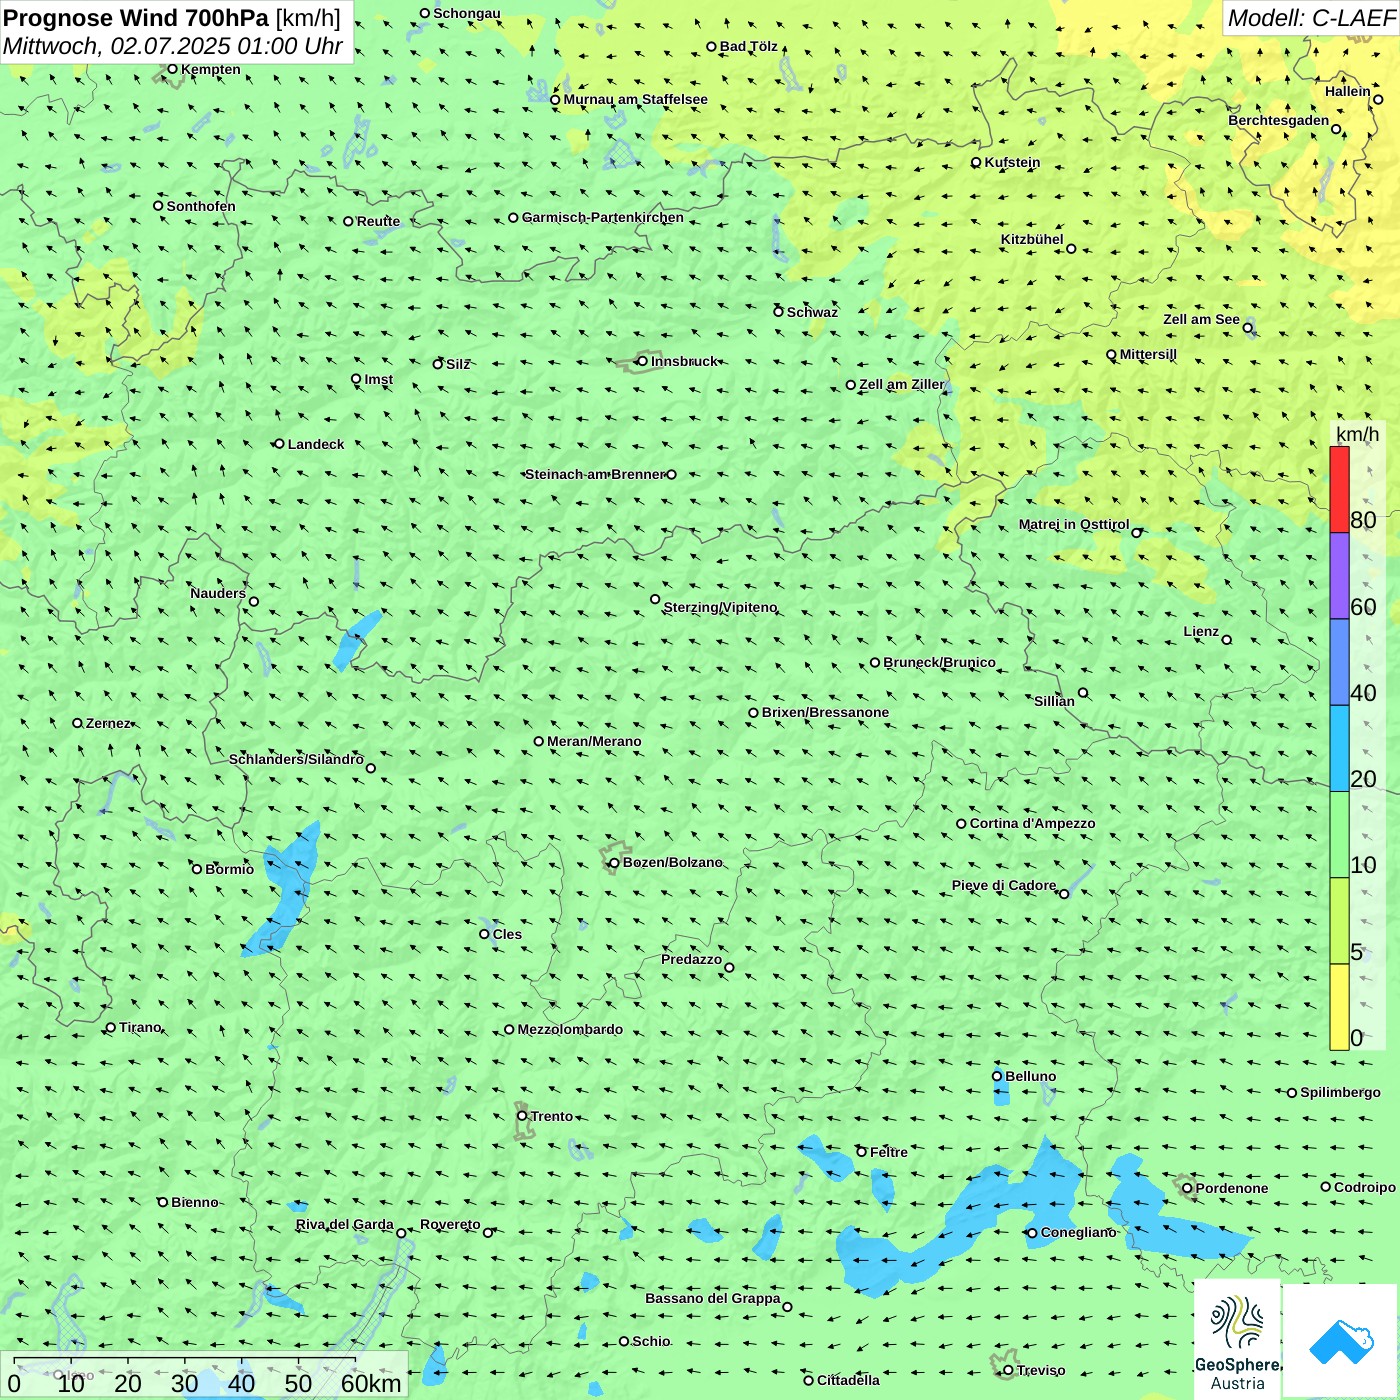The image size is (1400, 1400).
Task: Click the Tirano location marker
Action: pyautogui.click(x=111, y=1027)
